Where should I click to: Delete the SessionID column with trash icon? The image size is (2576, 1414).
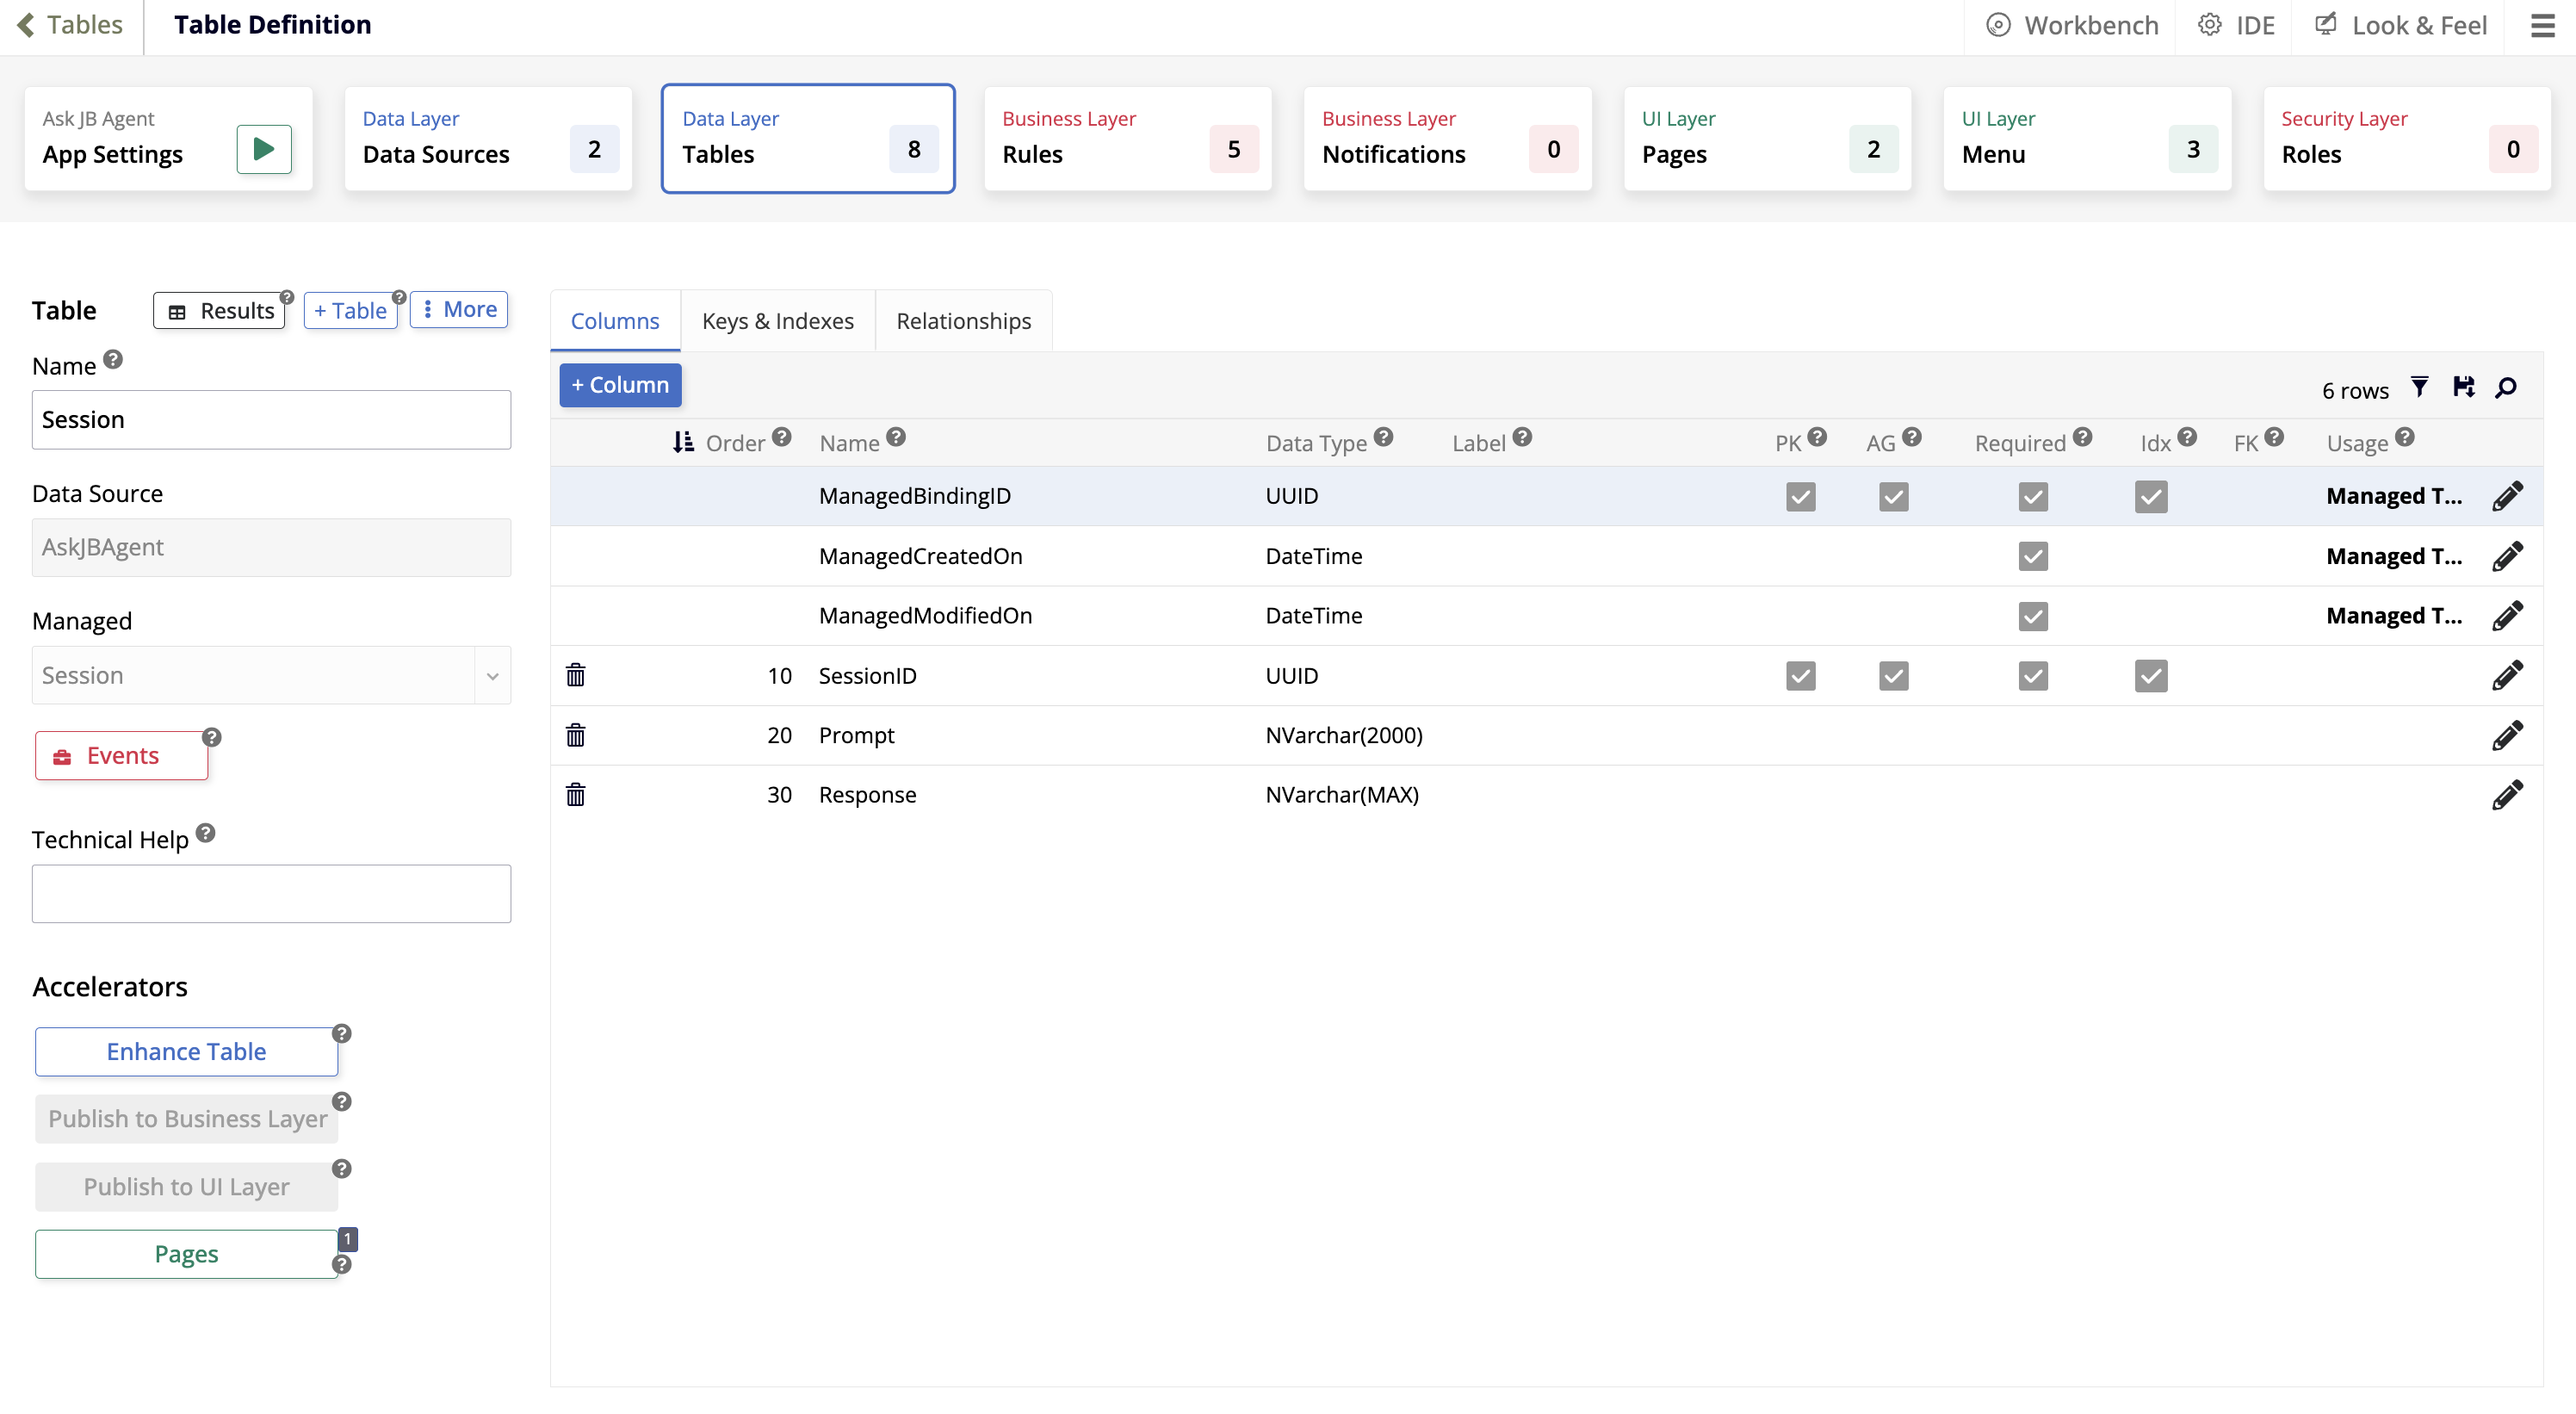tap(575, 675)
